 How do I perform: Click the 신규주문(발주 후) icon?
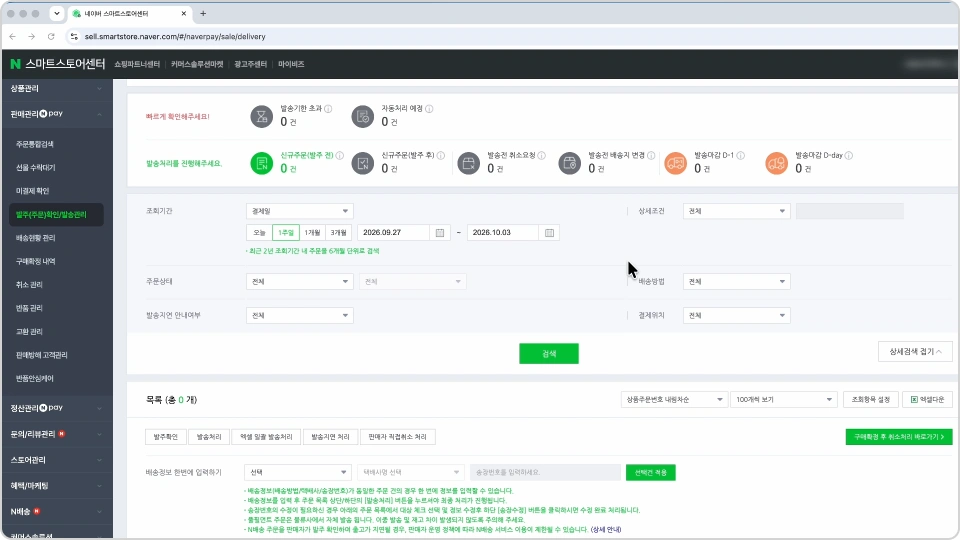click(362, 163)
